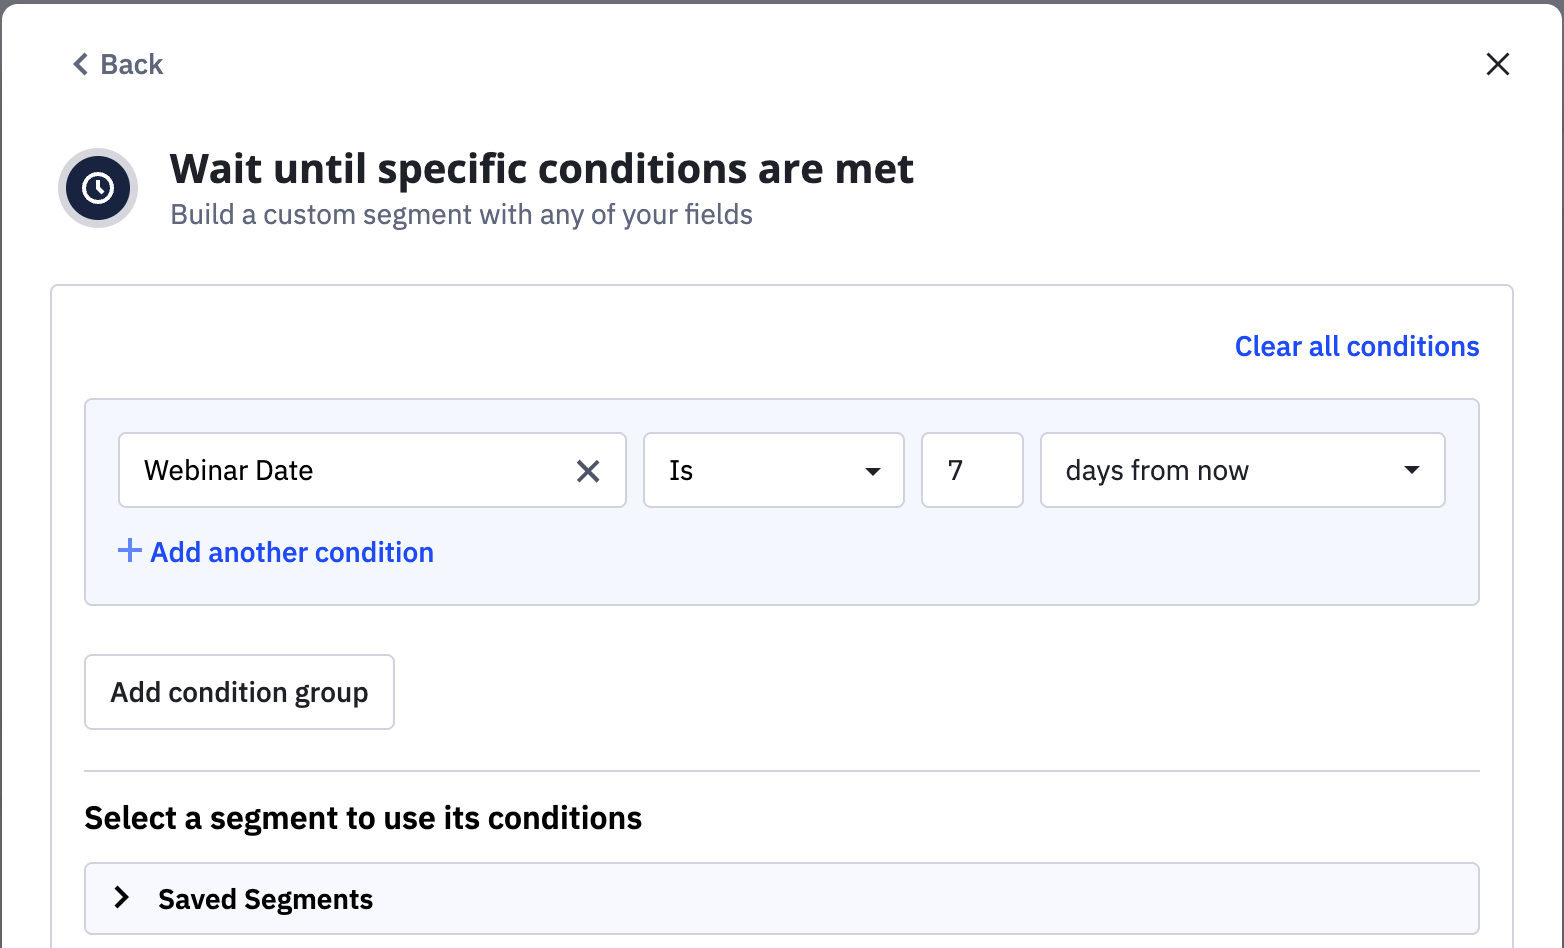Image resolution: width=1564 pixels, height=948 pixels.
Task: Clear the Webinar Date field selection
Action: click(x=588, y=471)
